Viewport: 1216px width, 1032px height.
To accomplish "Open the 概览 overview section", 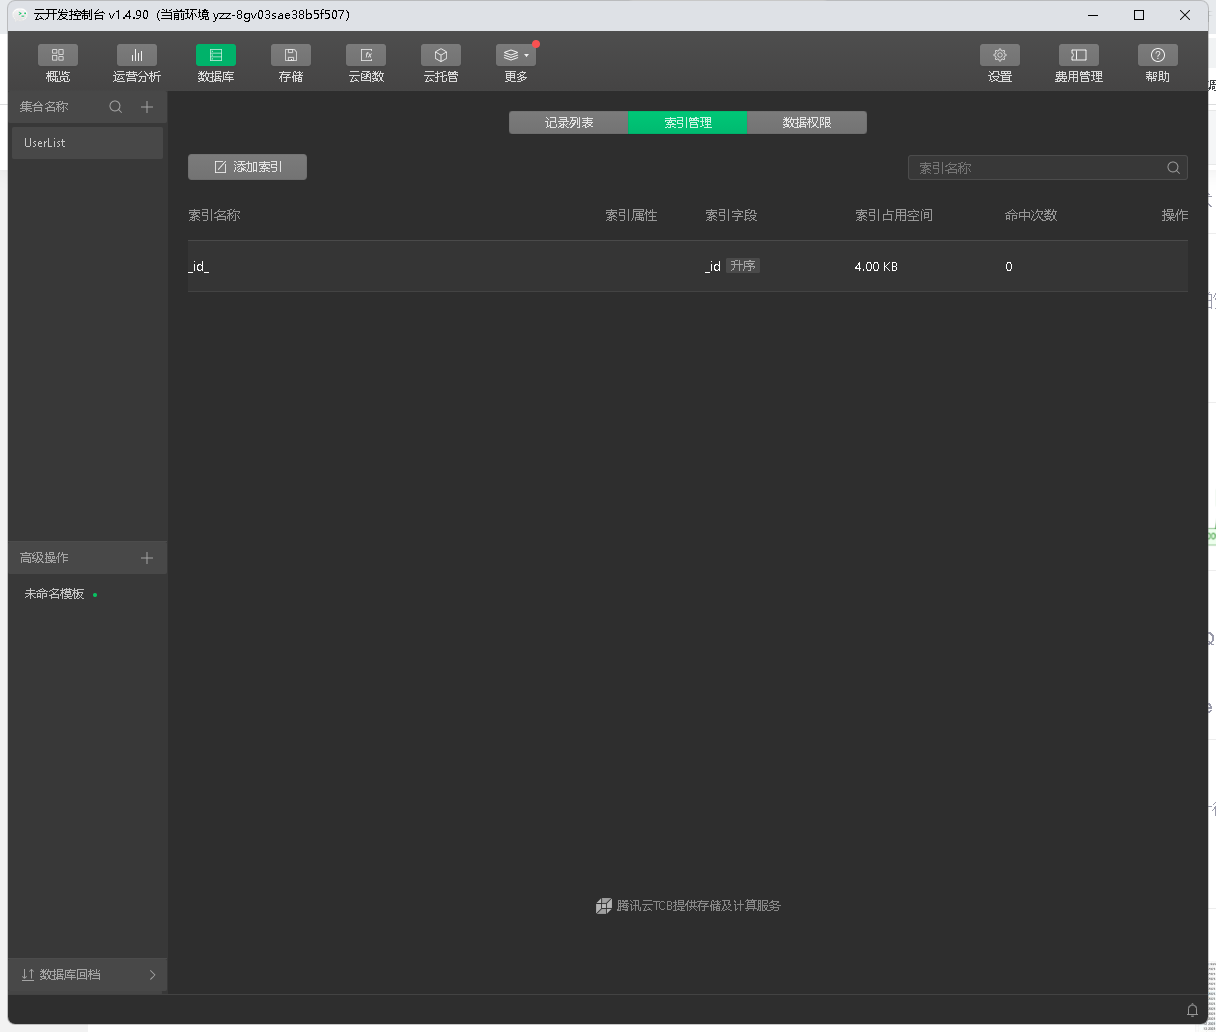I will 58,64.
